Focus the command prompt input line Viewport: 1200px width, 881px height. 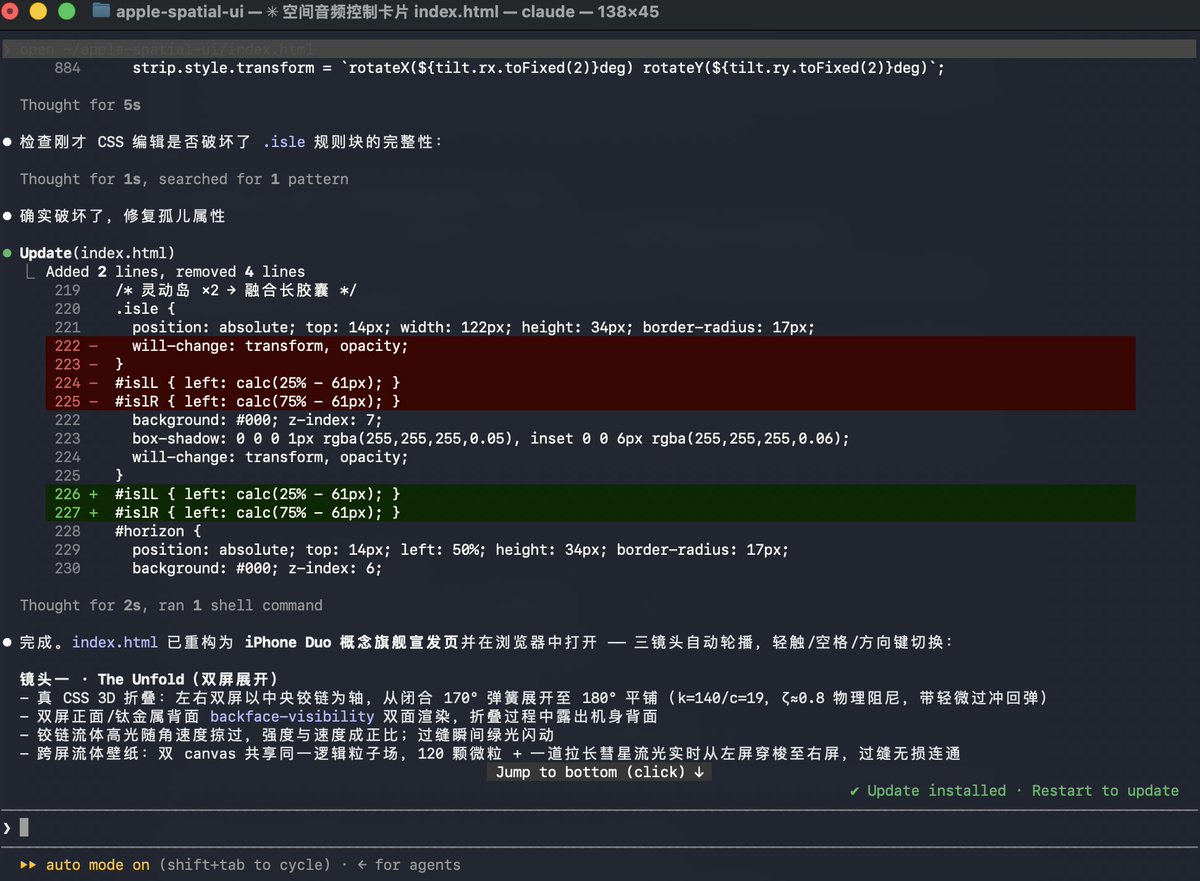coord(600,827)
